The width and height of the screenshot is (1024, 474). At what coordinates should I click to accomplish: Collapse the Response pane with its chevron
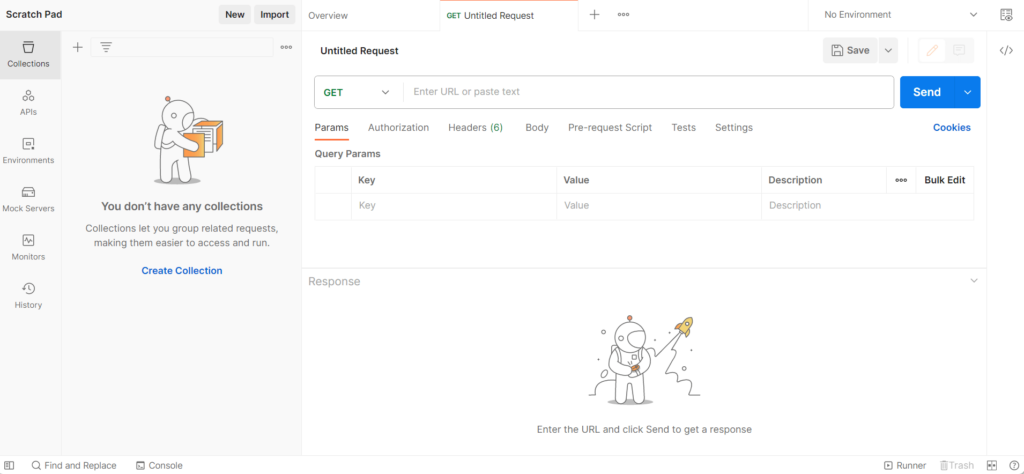point(974,281)
